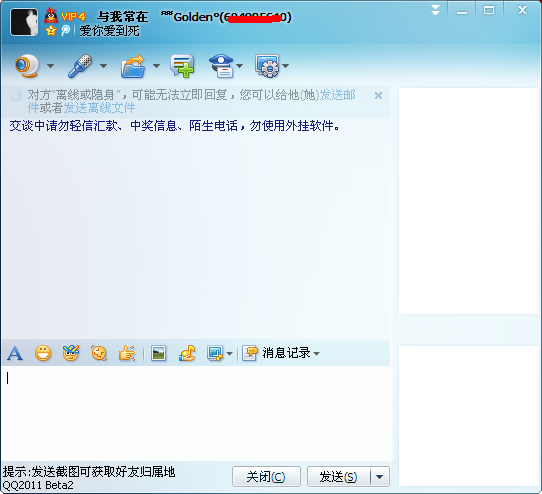Viewport: 542px width, 494px height.
Task: Click the signature 爱你爱到死
Action: (x=110, y=31)
